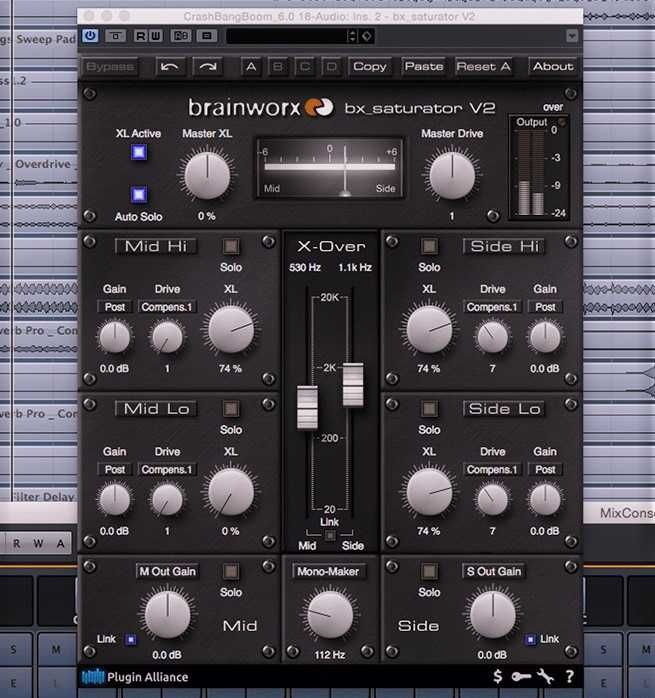The width and height of the screenshot is (655, 698).
Task: Click the Mono-Maker label box
Action: [x=328, y=571]
